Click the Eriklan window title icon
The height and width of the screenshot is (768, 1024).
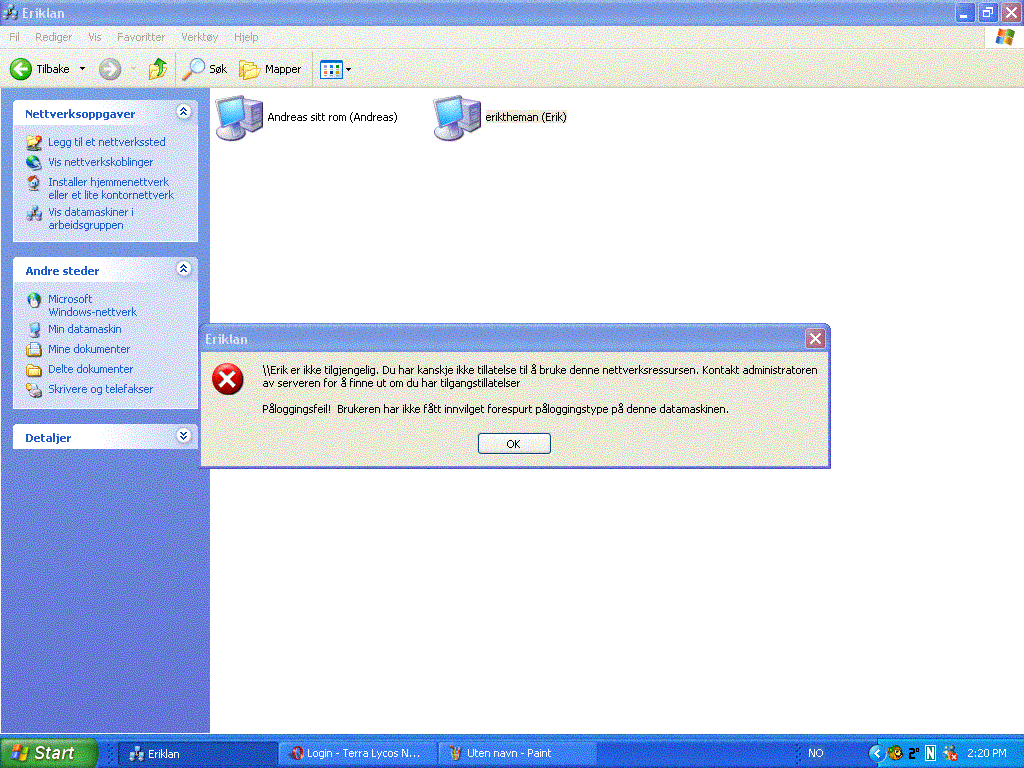tap(10, 12)
